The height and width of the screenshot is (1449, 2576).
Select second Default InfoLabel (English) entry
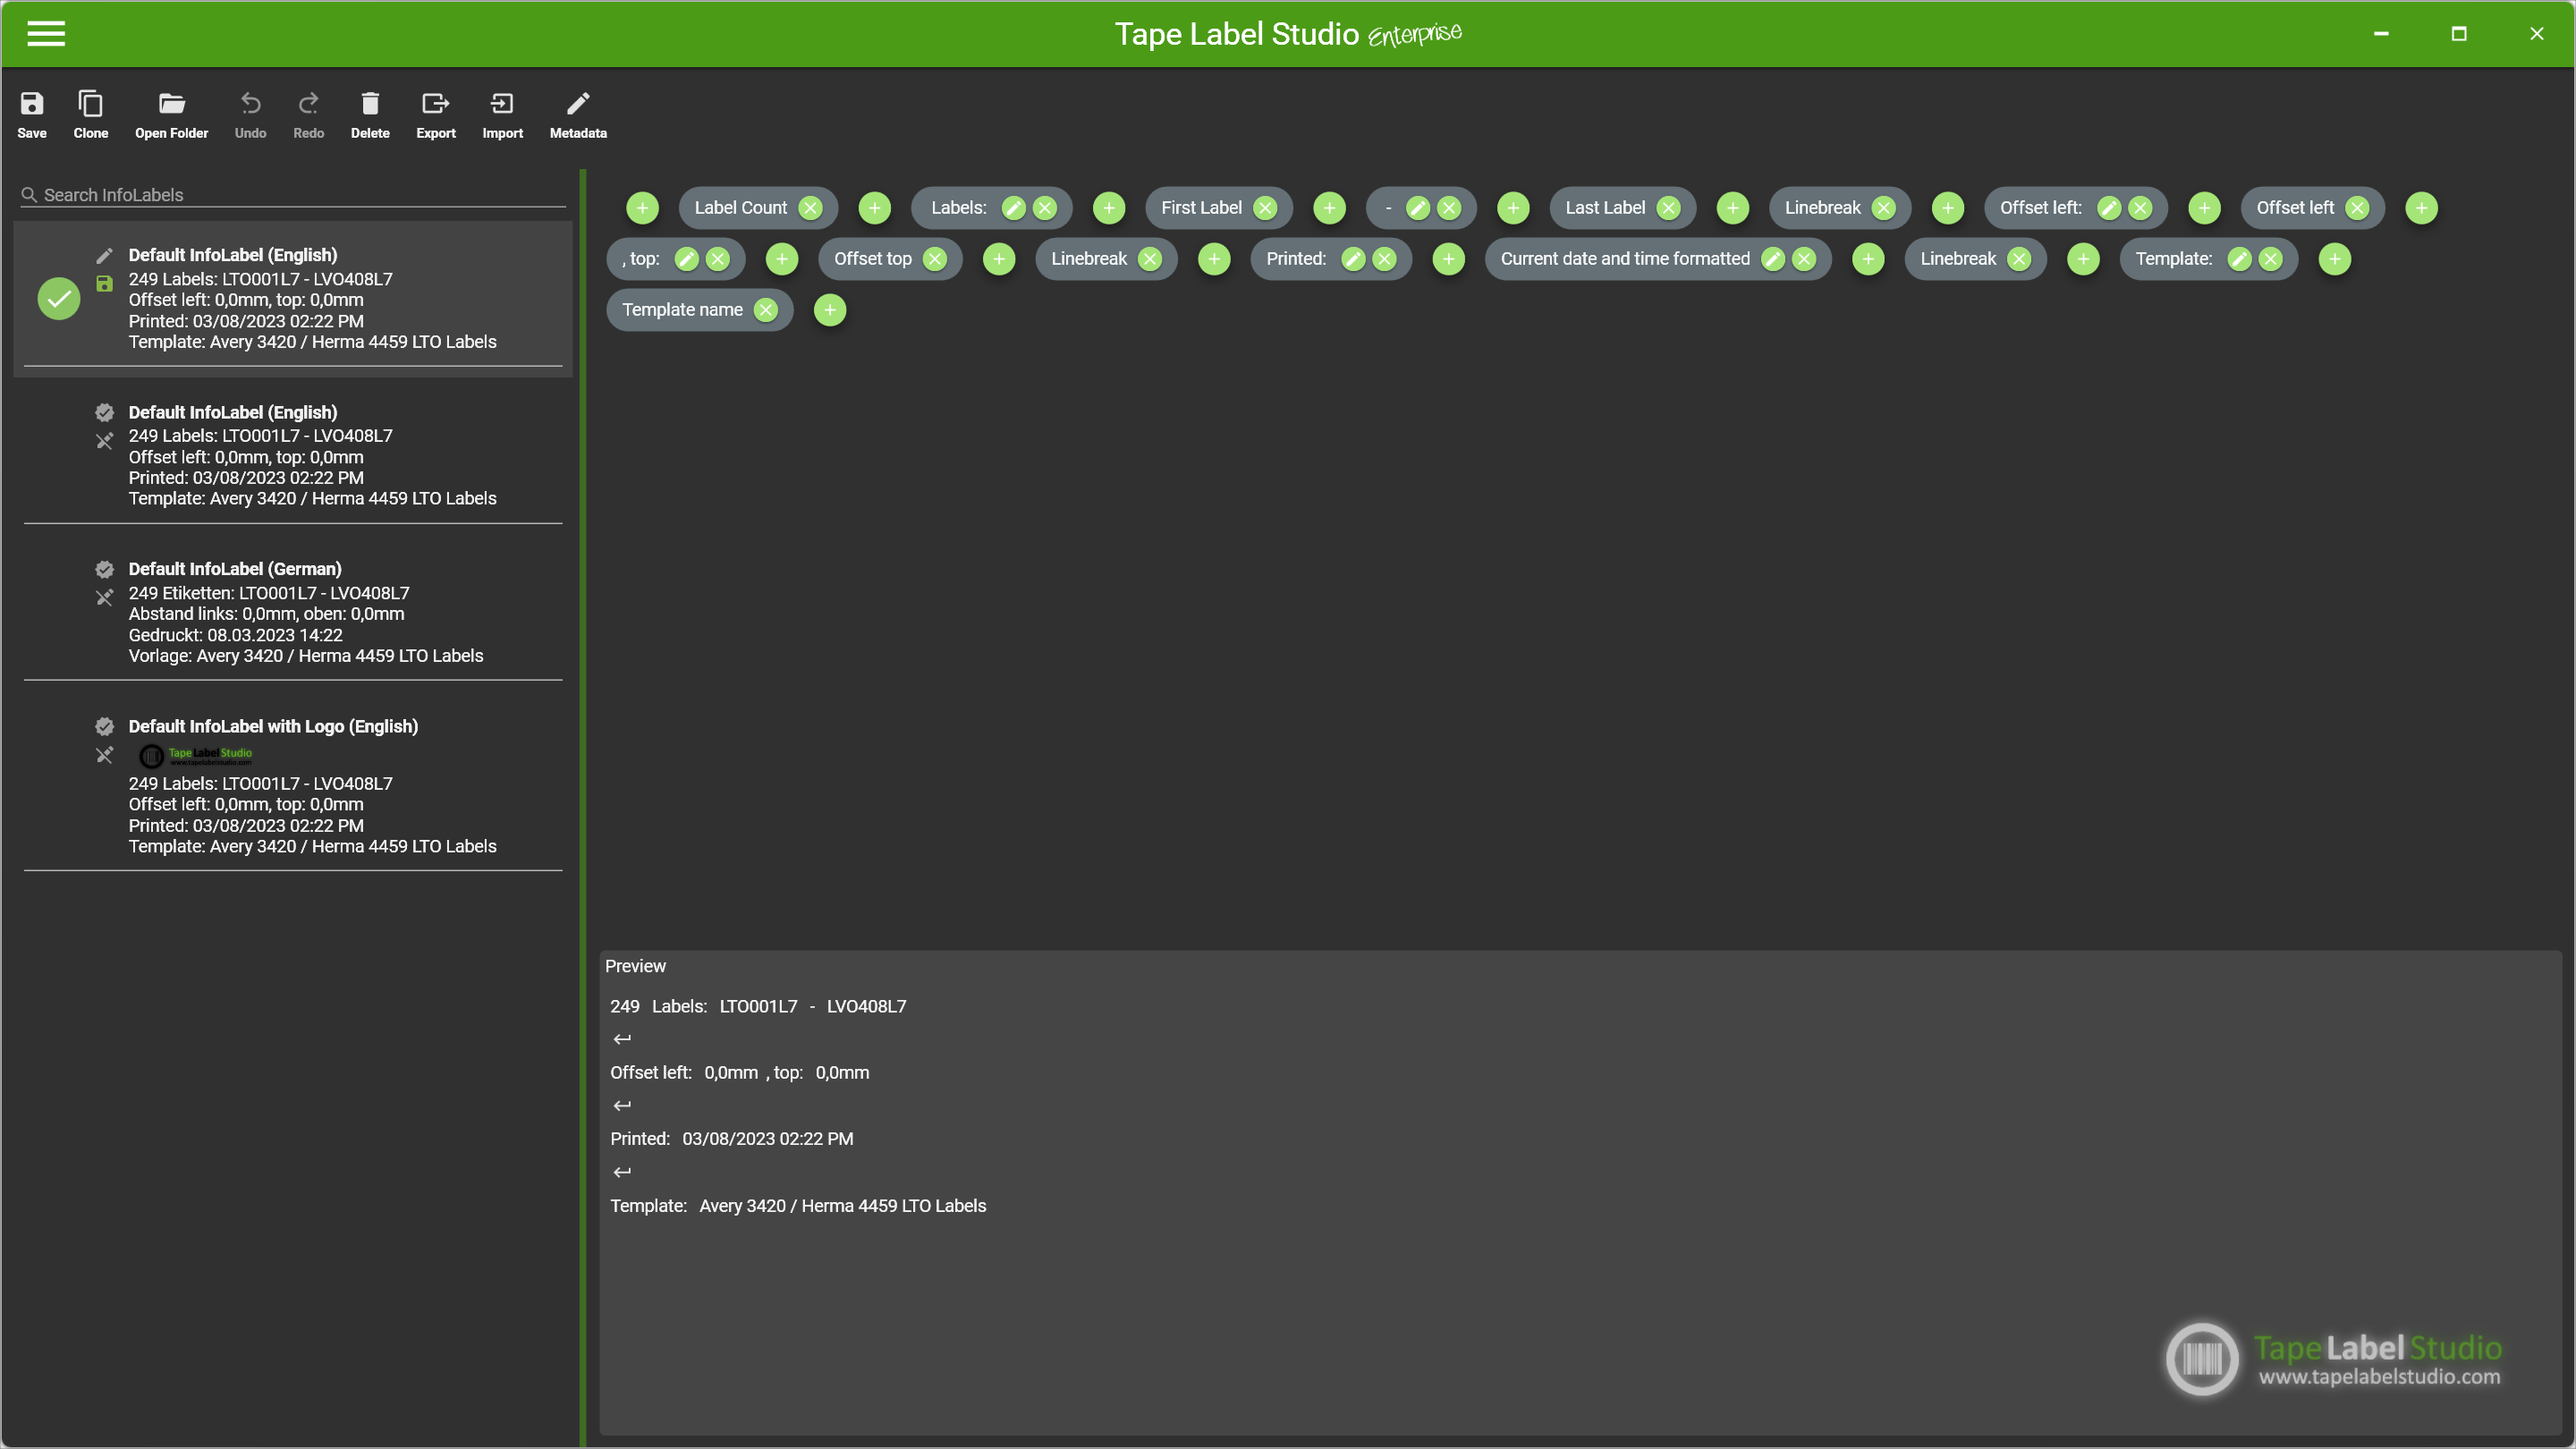[x=293, y=455]
